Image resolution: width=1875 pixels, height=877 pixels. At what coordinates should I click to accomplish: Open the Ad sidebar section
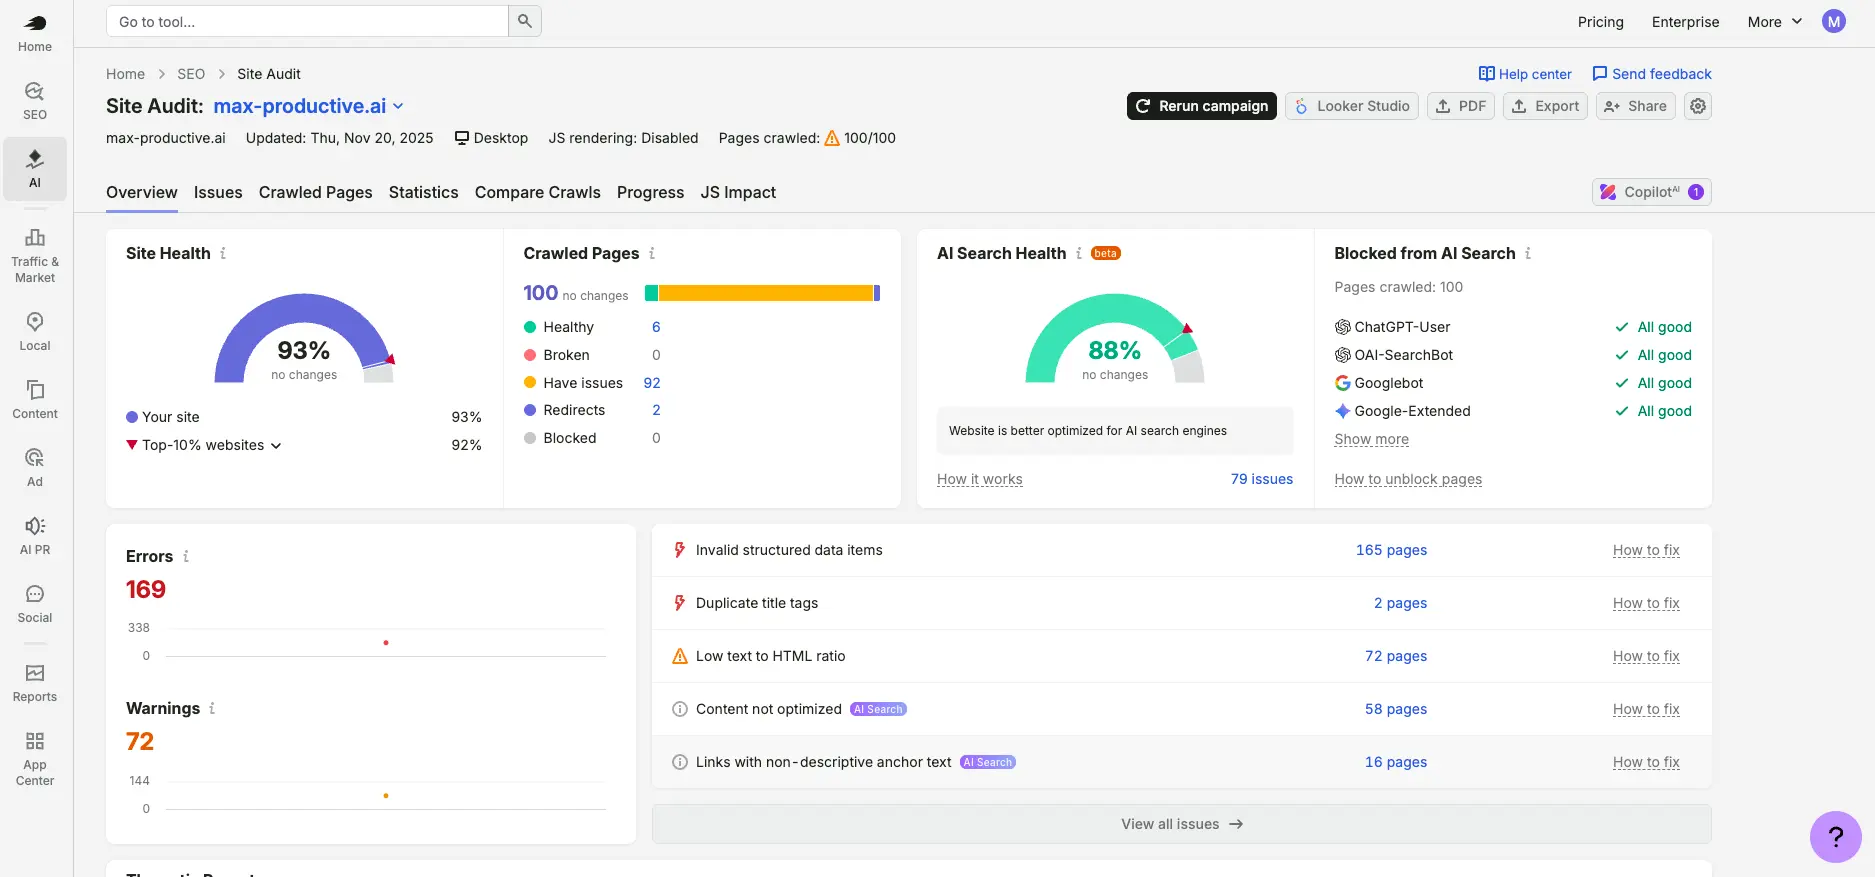(35, 468)
